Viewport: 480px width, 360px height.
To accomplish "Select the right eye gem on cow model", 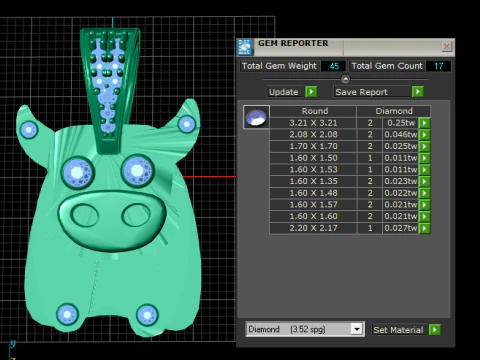I will point(137,171).
